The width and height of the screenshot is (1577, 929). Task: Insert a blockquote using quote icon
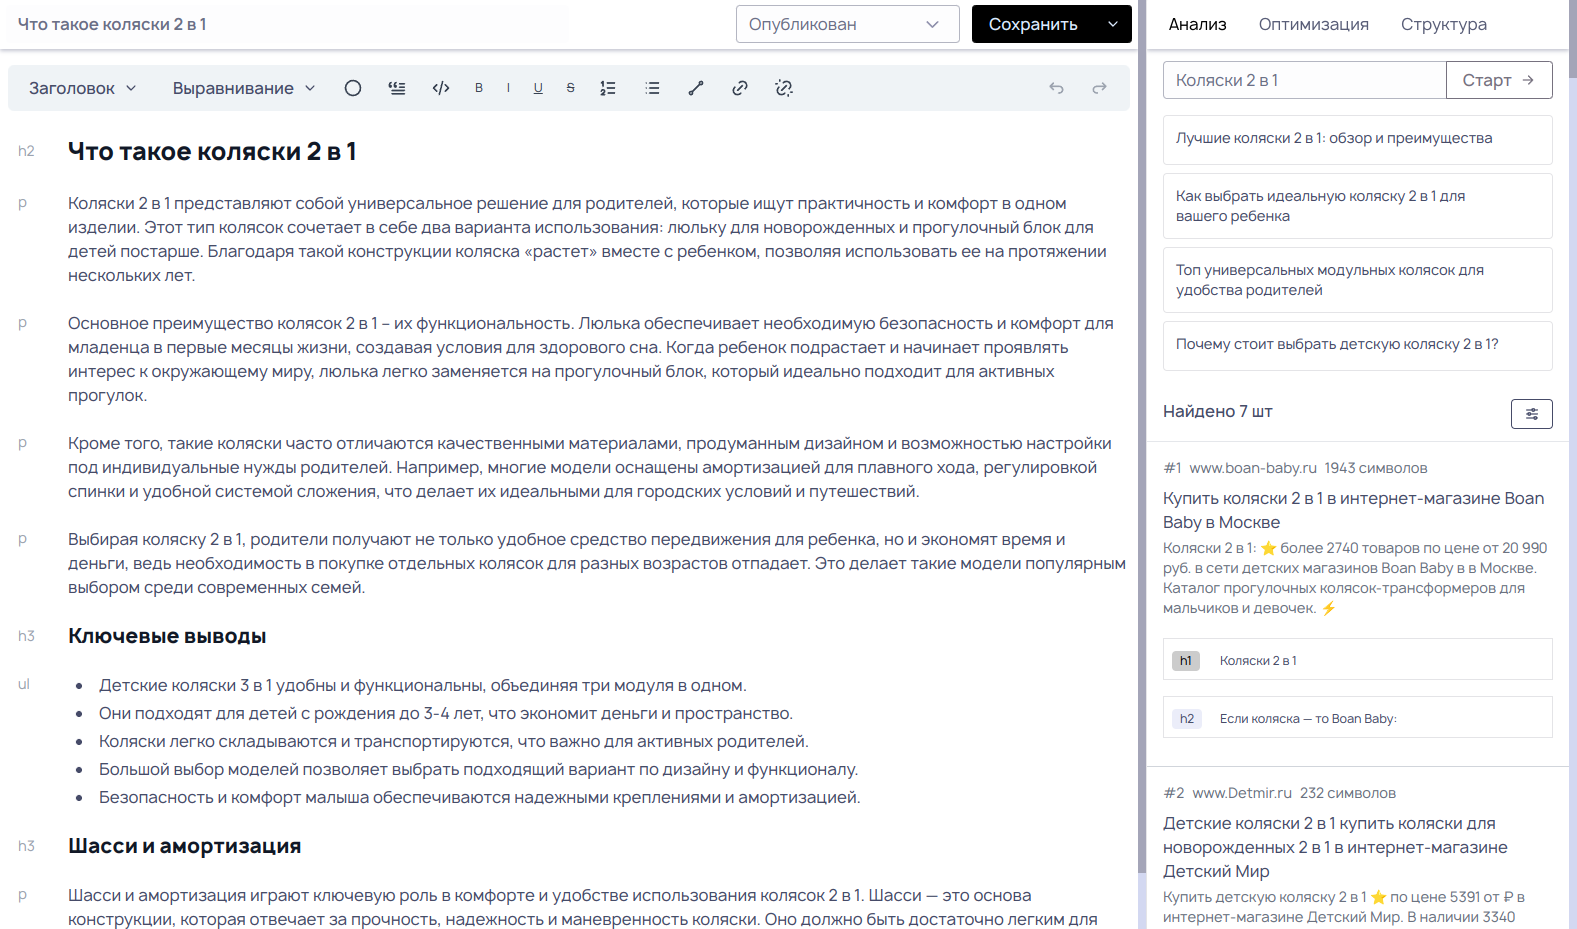397,88
